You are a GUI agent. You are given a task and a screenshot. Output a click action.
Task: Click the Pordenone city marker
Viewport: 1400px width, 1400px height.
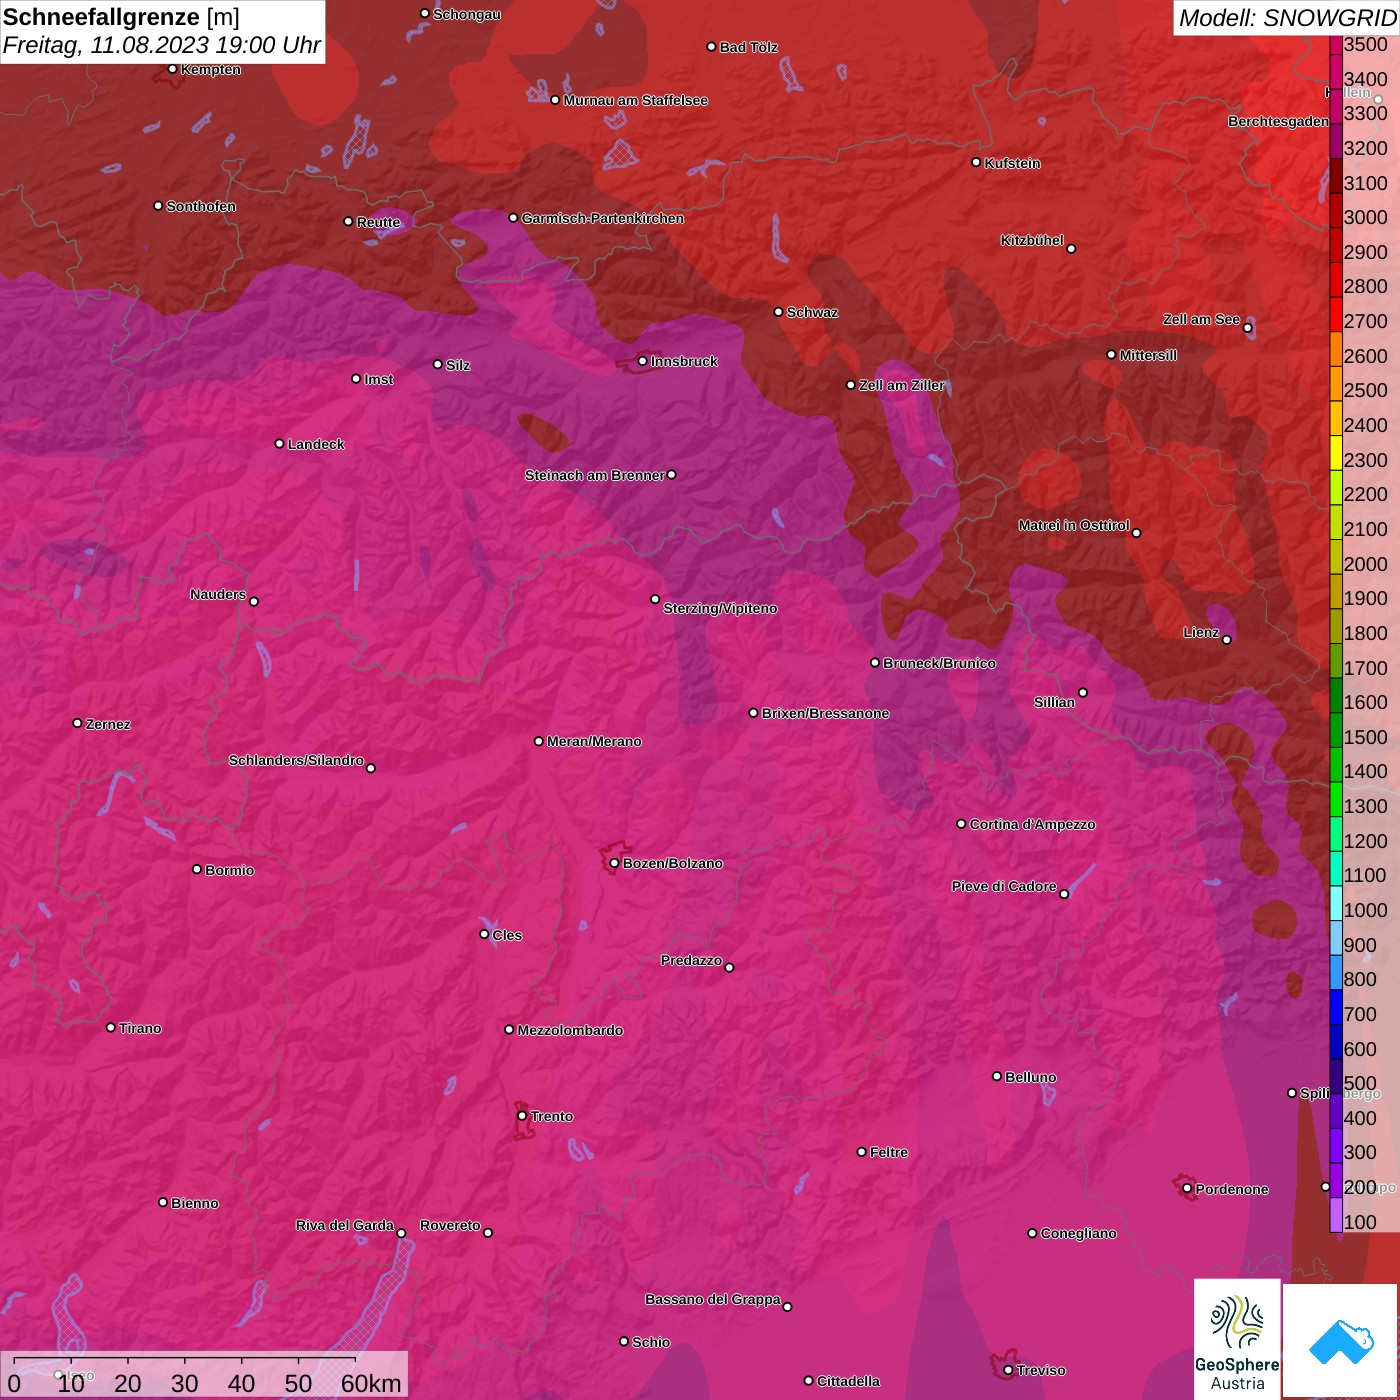(x=1187, y=1189)
